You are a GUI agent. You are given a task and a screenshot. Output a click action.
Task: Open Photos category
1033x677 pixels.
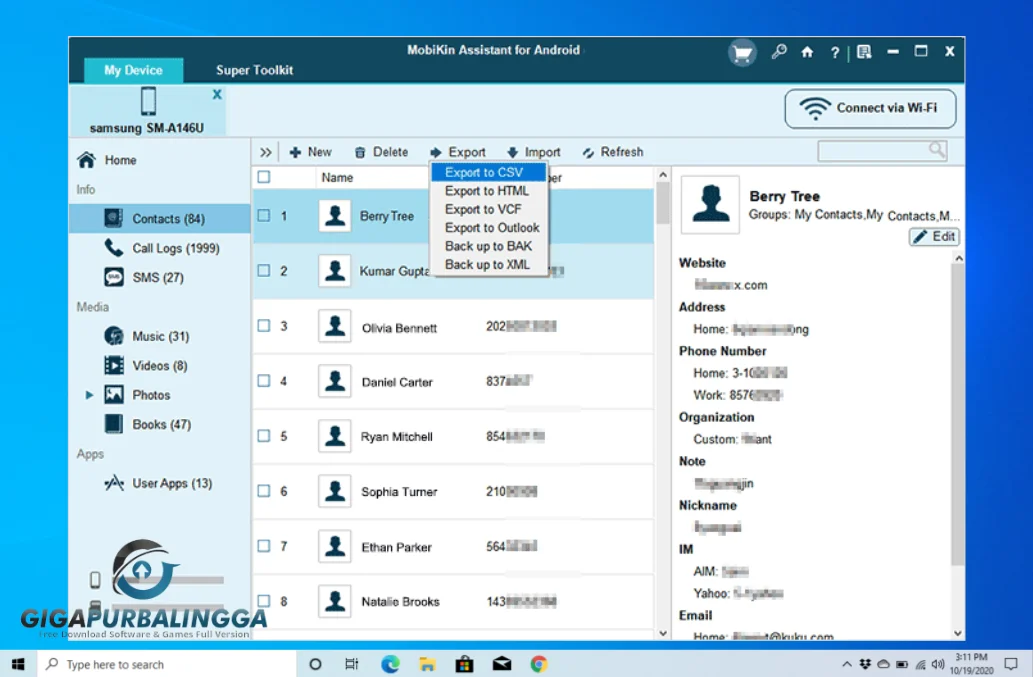137,395
